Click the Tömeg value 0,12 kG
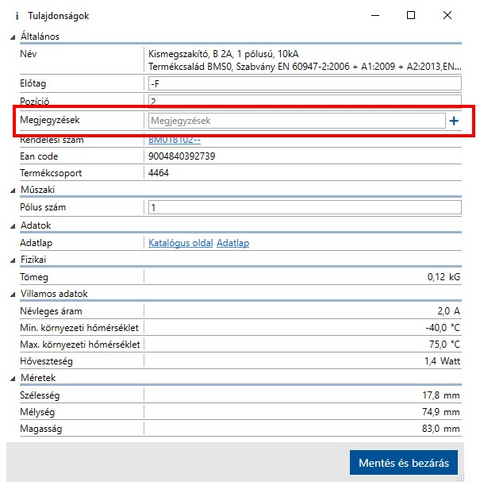This screenshot has width=480, height=493. [444, 277]
